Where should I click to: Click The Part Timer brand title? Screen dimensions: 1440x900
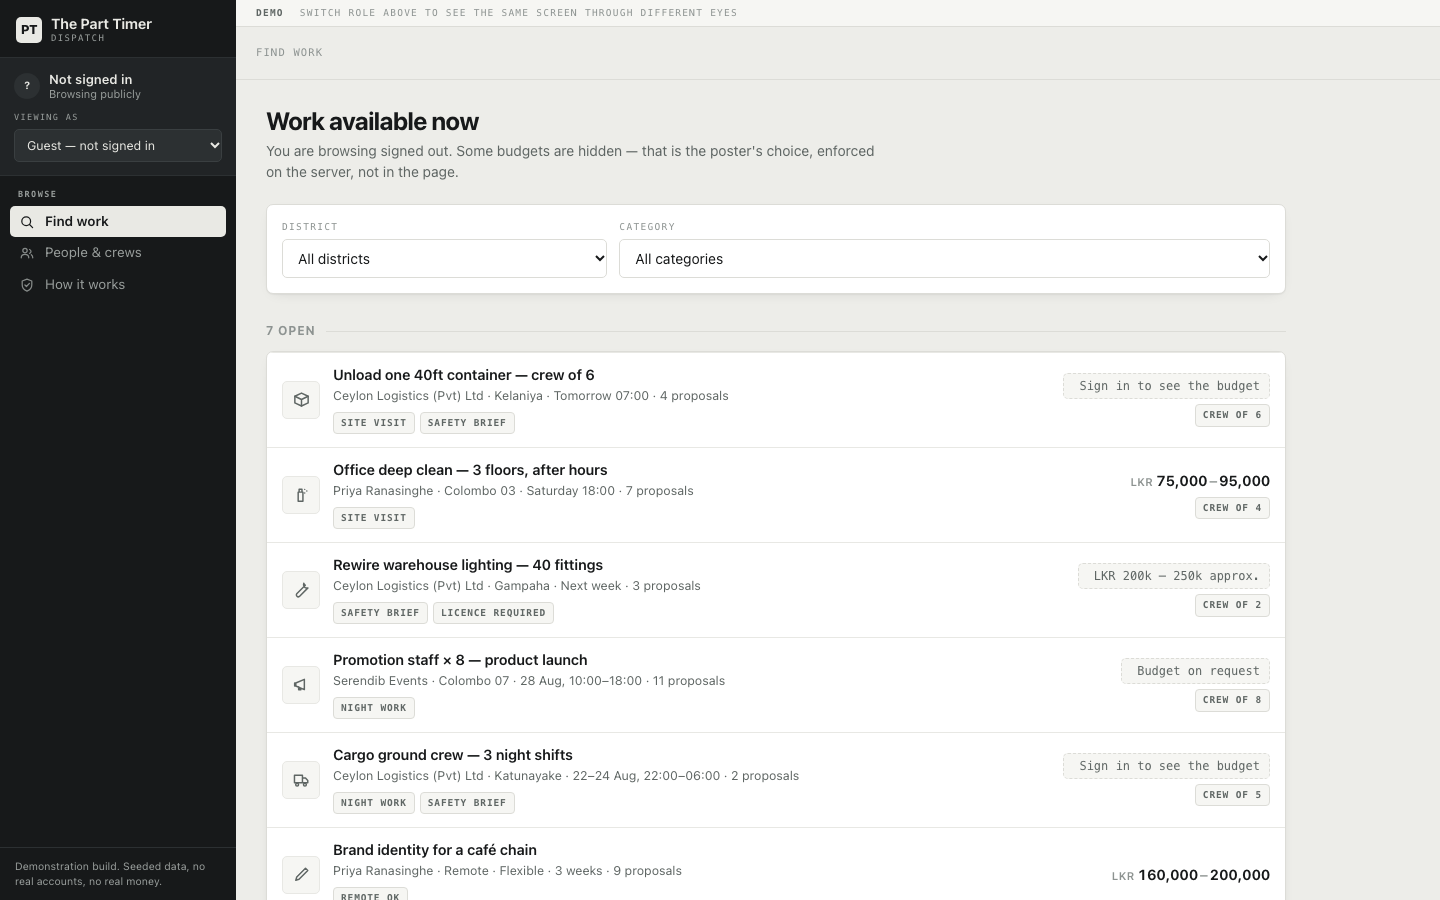pyautogui.click(x=101, y=24)
